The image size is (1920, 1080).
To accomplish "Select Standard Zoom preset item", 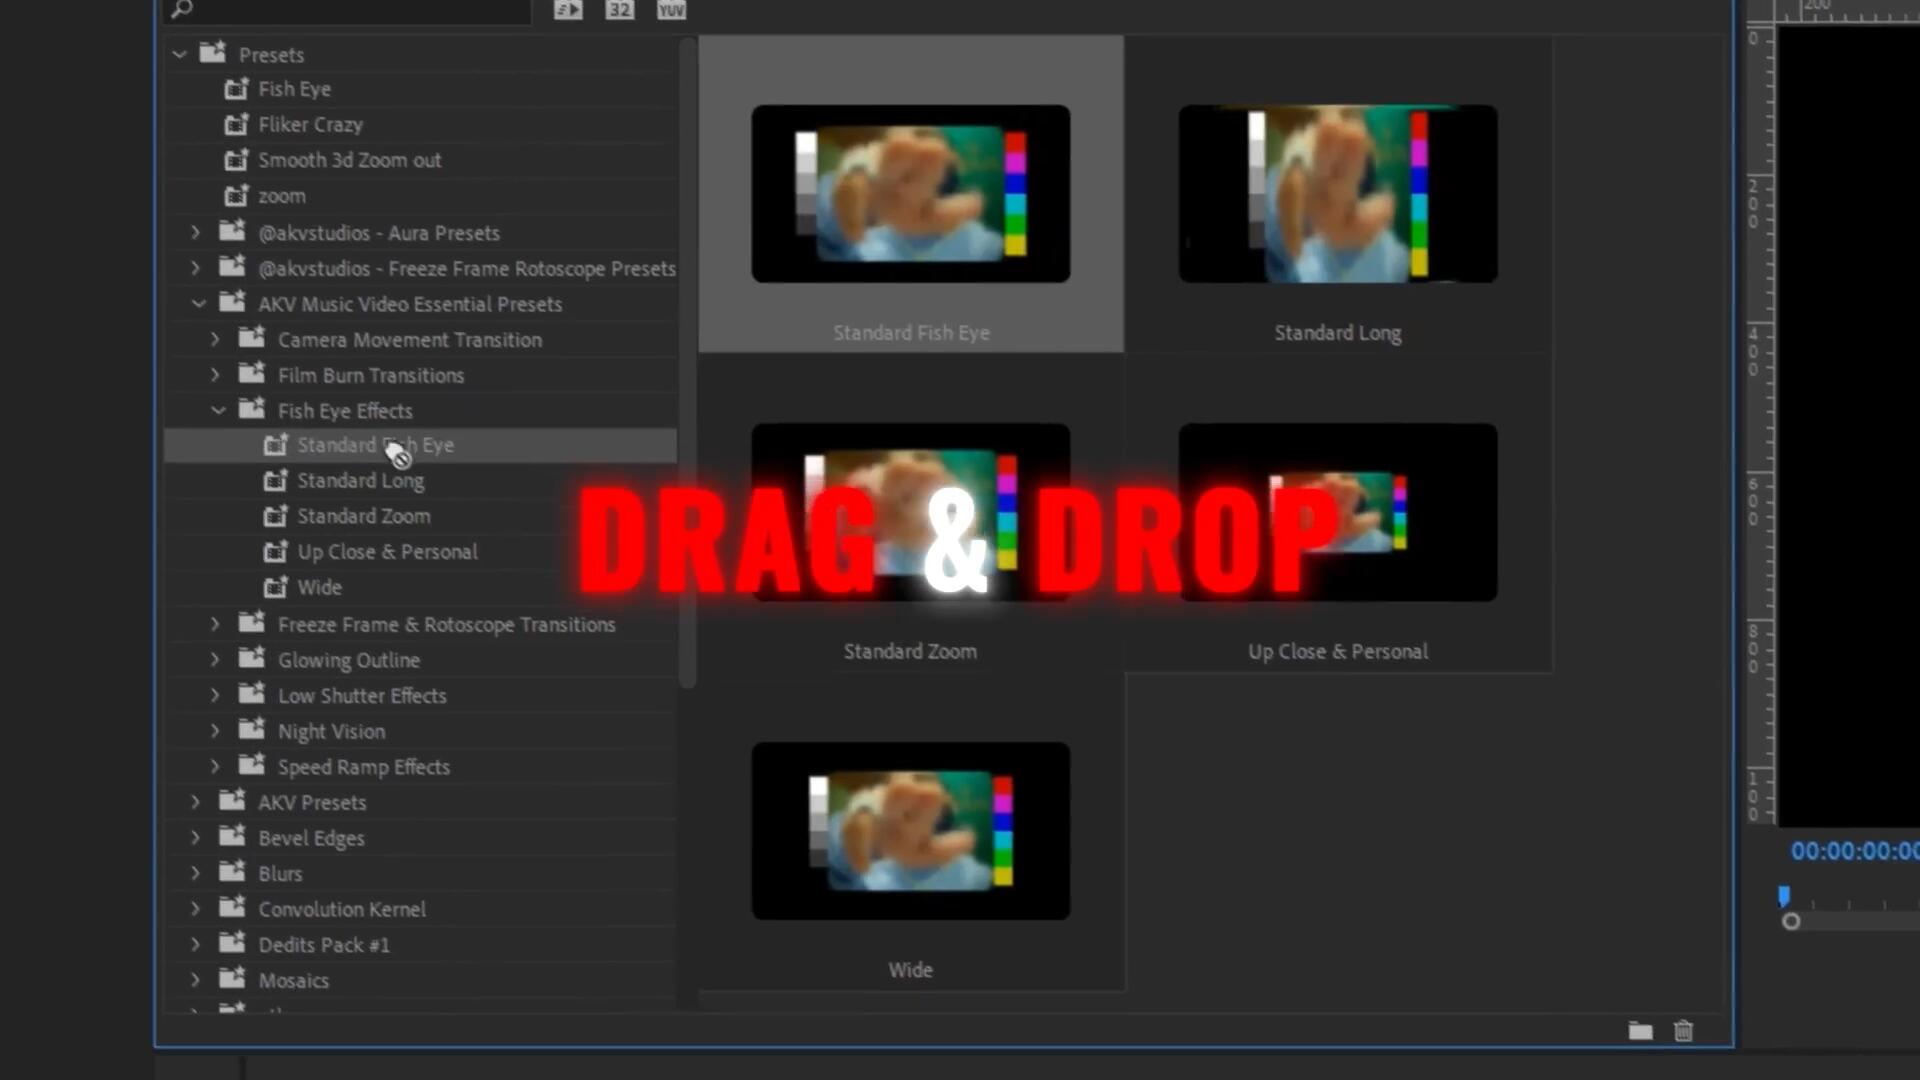I will click(364, 516).
